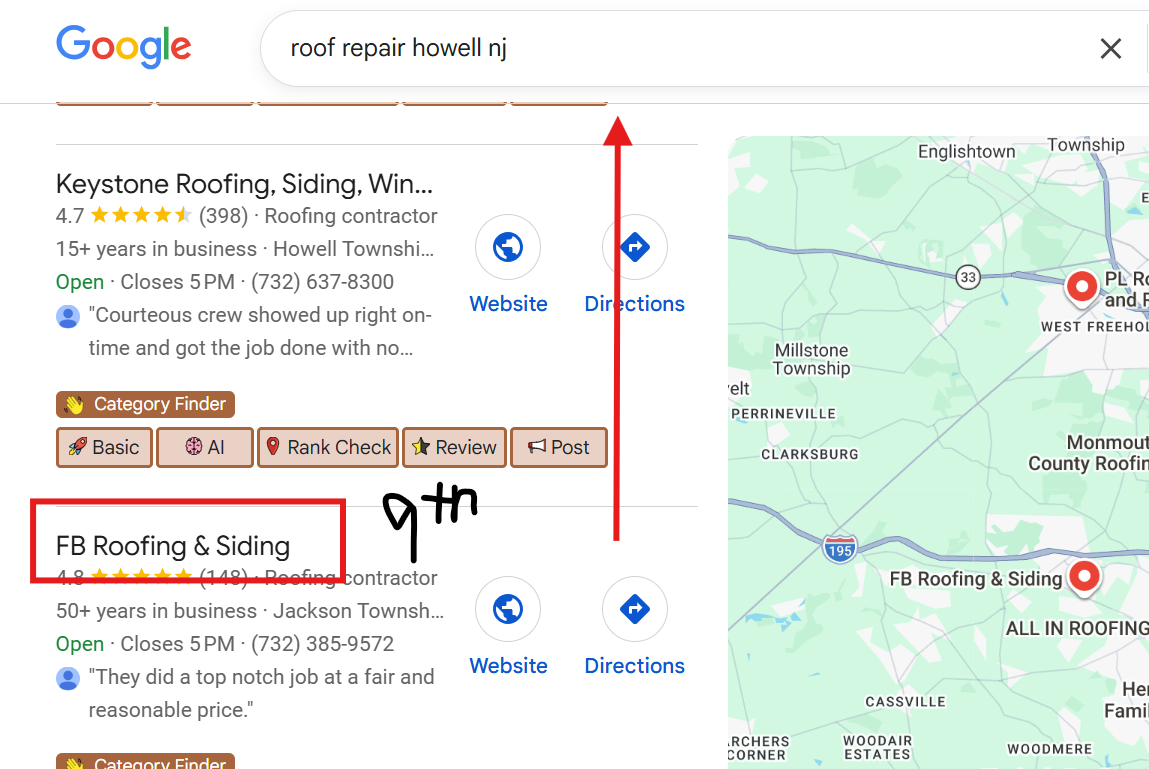Click Keystone Roofing directions arrow icon
This screenshot has height=769, width=1149.
tap(634, 247)
